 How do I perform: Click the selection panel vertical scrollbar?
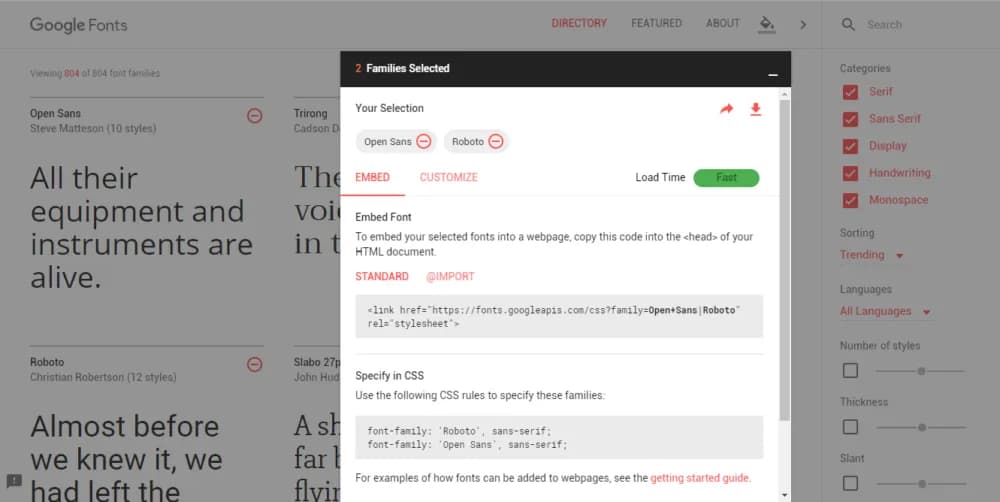[x=784, y=260]
